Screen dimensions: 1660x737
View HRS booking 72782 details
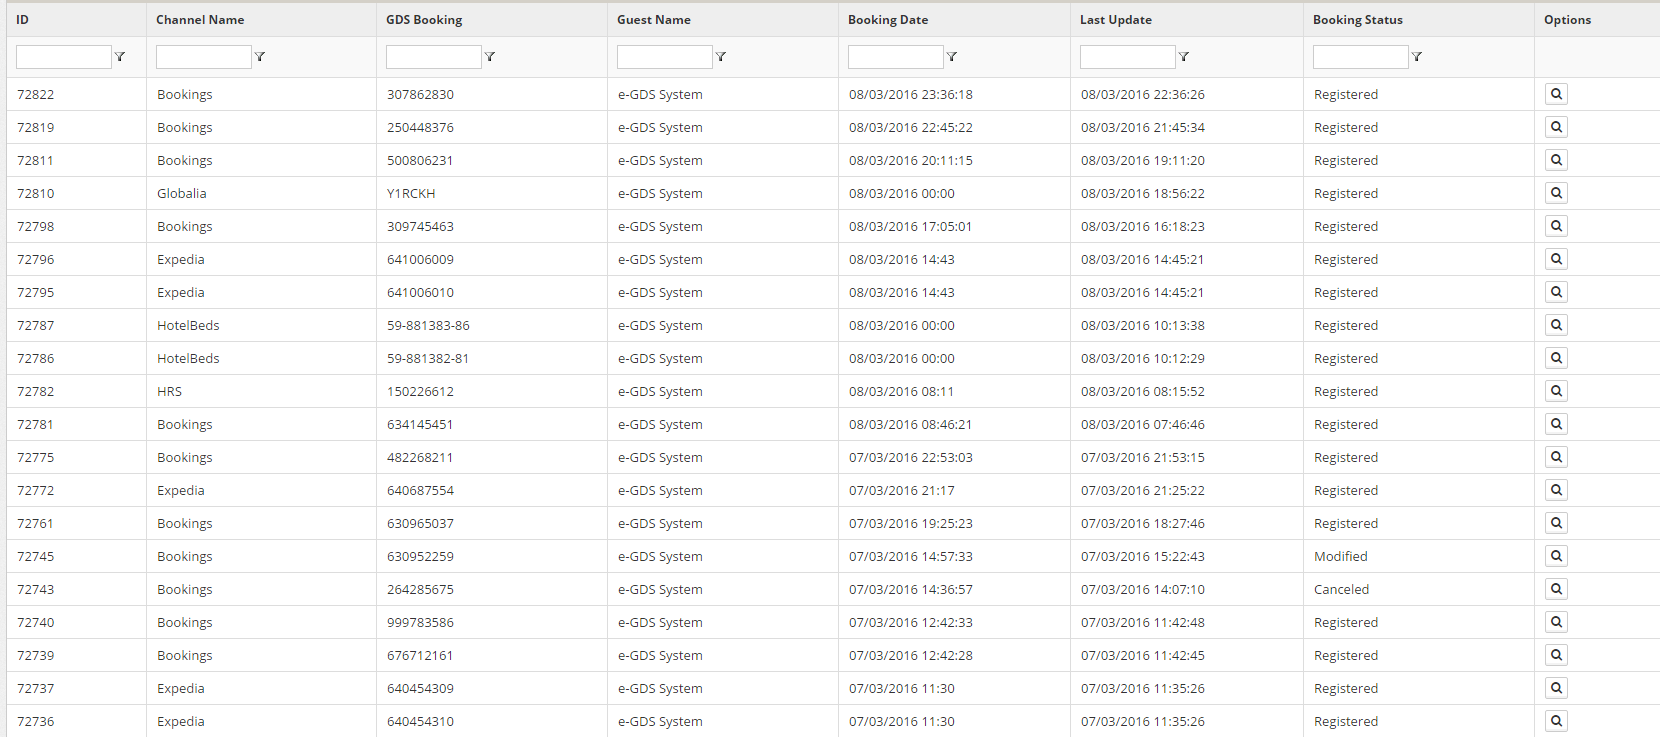1556,391
